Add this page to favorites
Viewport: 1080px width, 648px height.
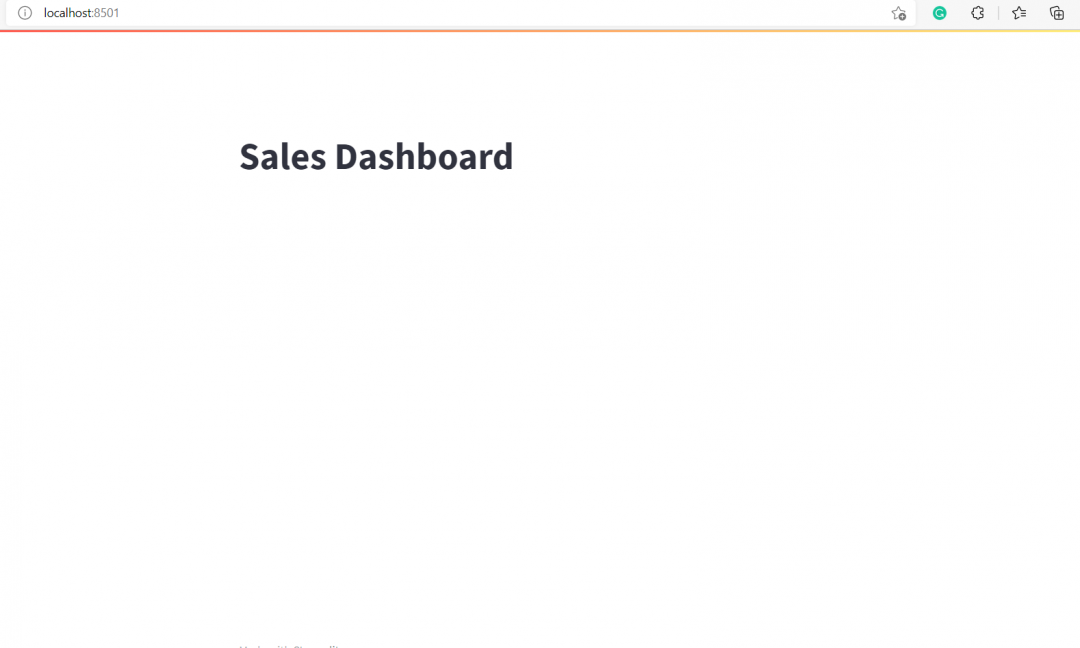coord(898,13)
